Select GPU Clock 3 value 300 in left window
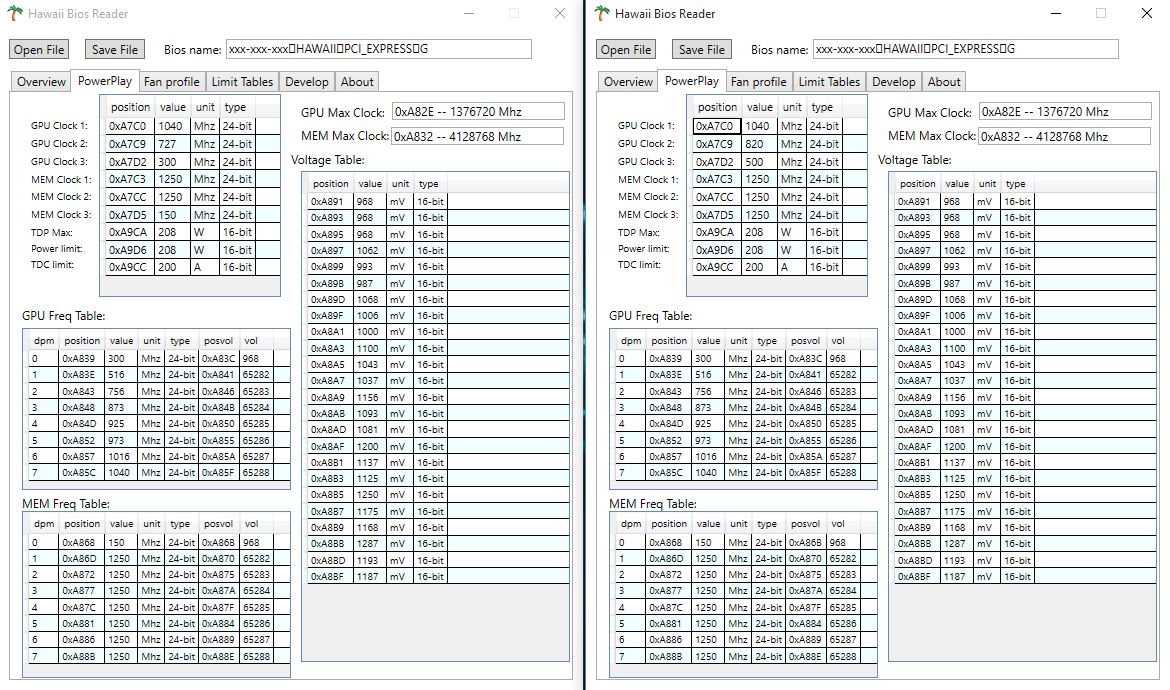The image size is (1170, 690). pos(172,162)
